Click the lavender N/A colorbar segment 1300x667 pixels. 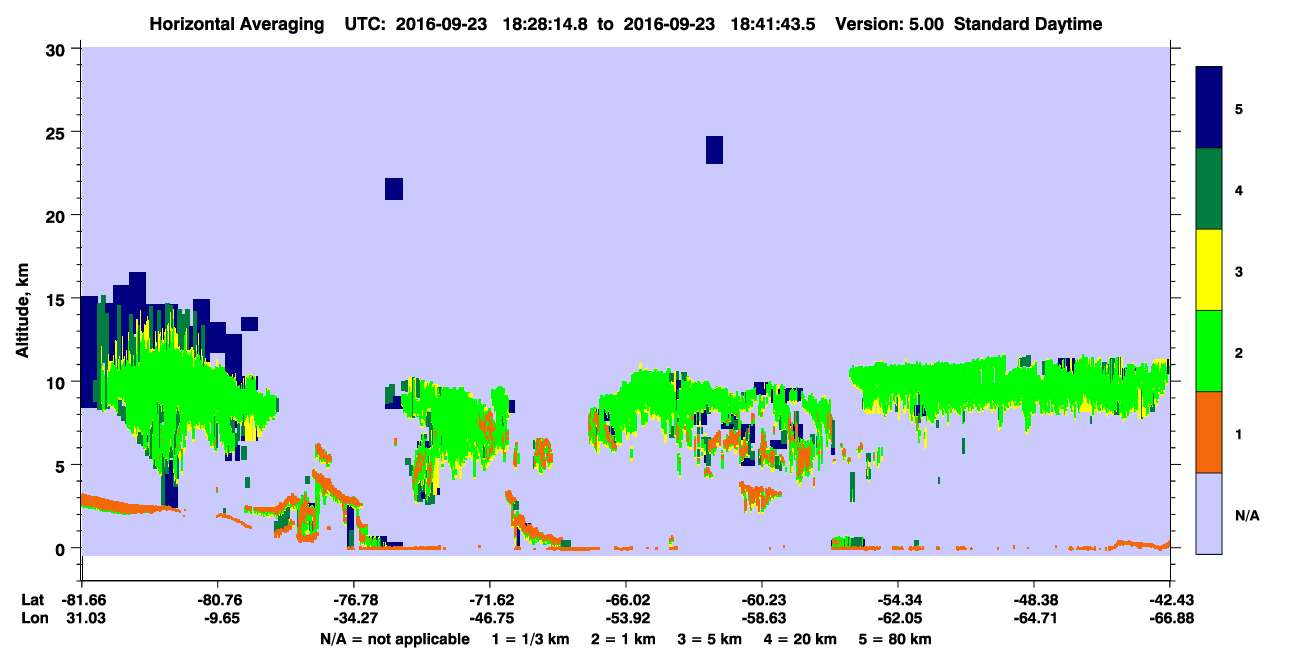tap(1209, 513)
